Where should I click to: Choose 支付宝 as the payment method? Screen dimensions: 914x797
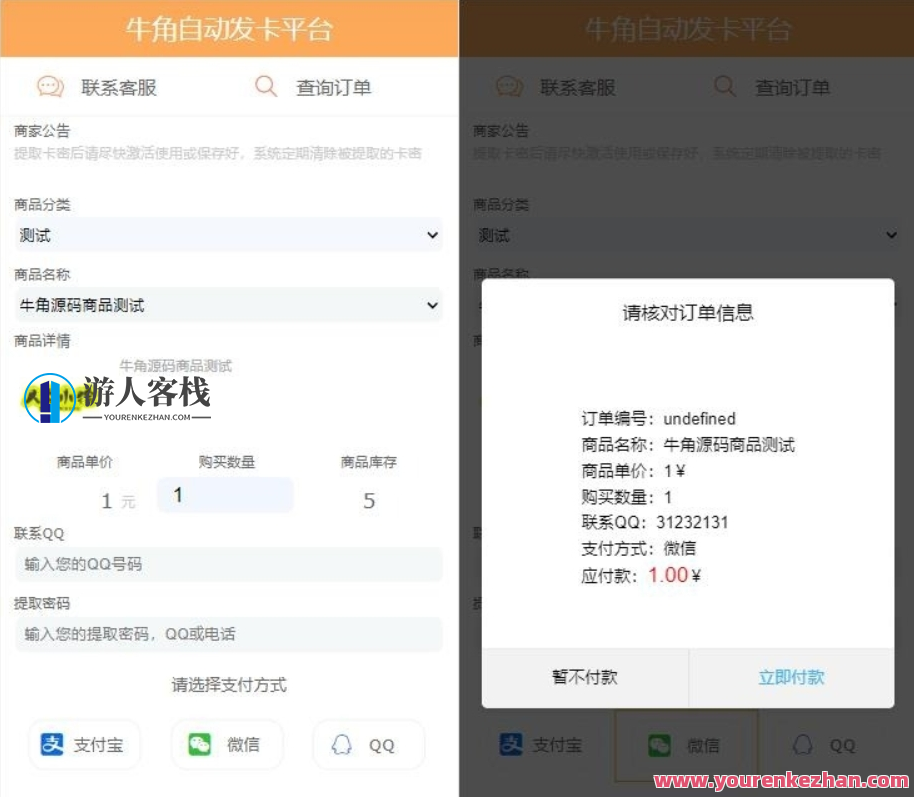pyautogui.click(x=84, y=744)
